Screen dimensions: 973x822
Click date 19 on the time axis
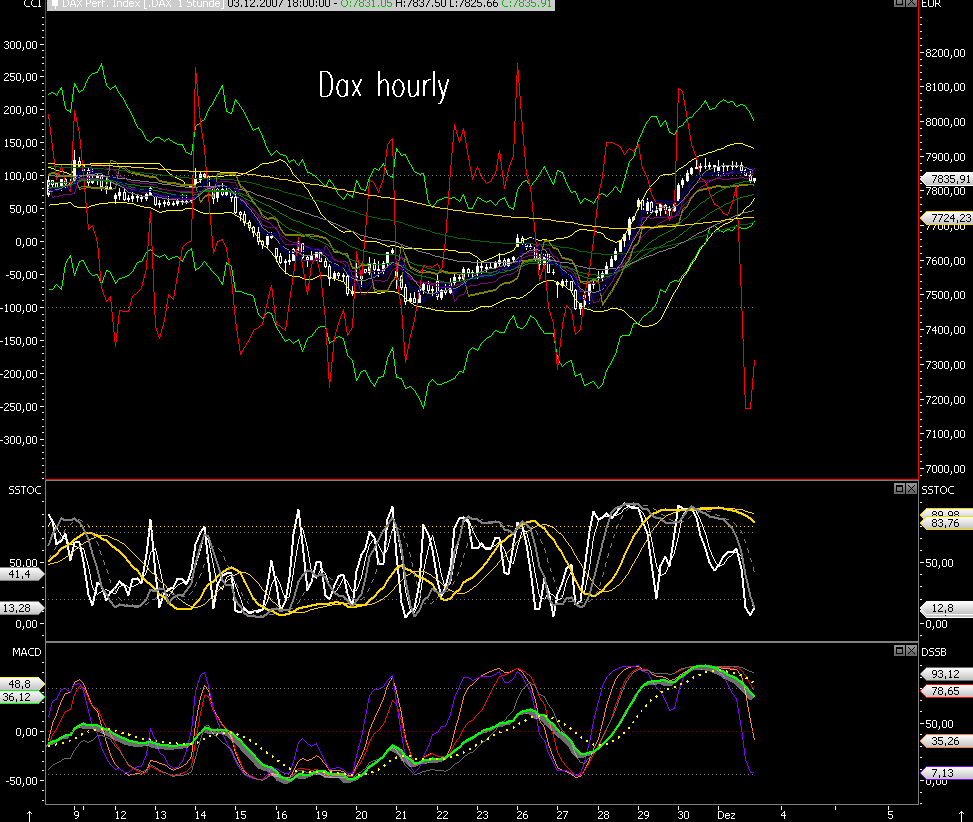321,815
